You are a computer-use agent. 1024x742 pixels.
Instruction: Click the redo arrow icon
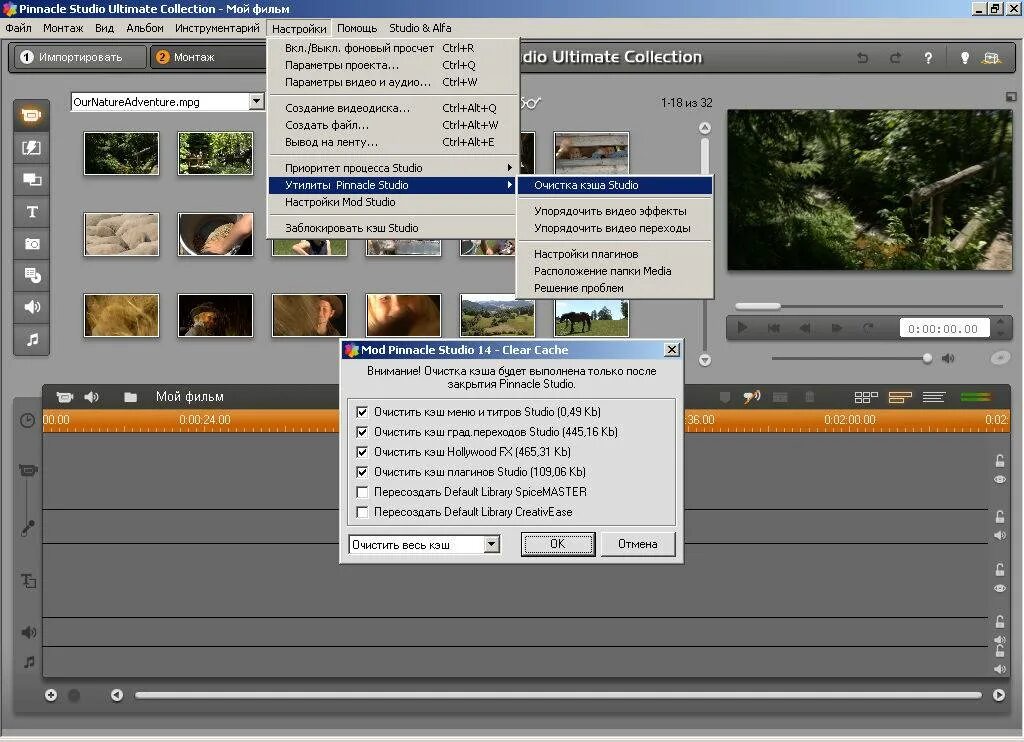(x=895, y=57)
